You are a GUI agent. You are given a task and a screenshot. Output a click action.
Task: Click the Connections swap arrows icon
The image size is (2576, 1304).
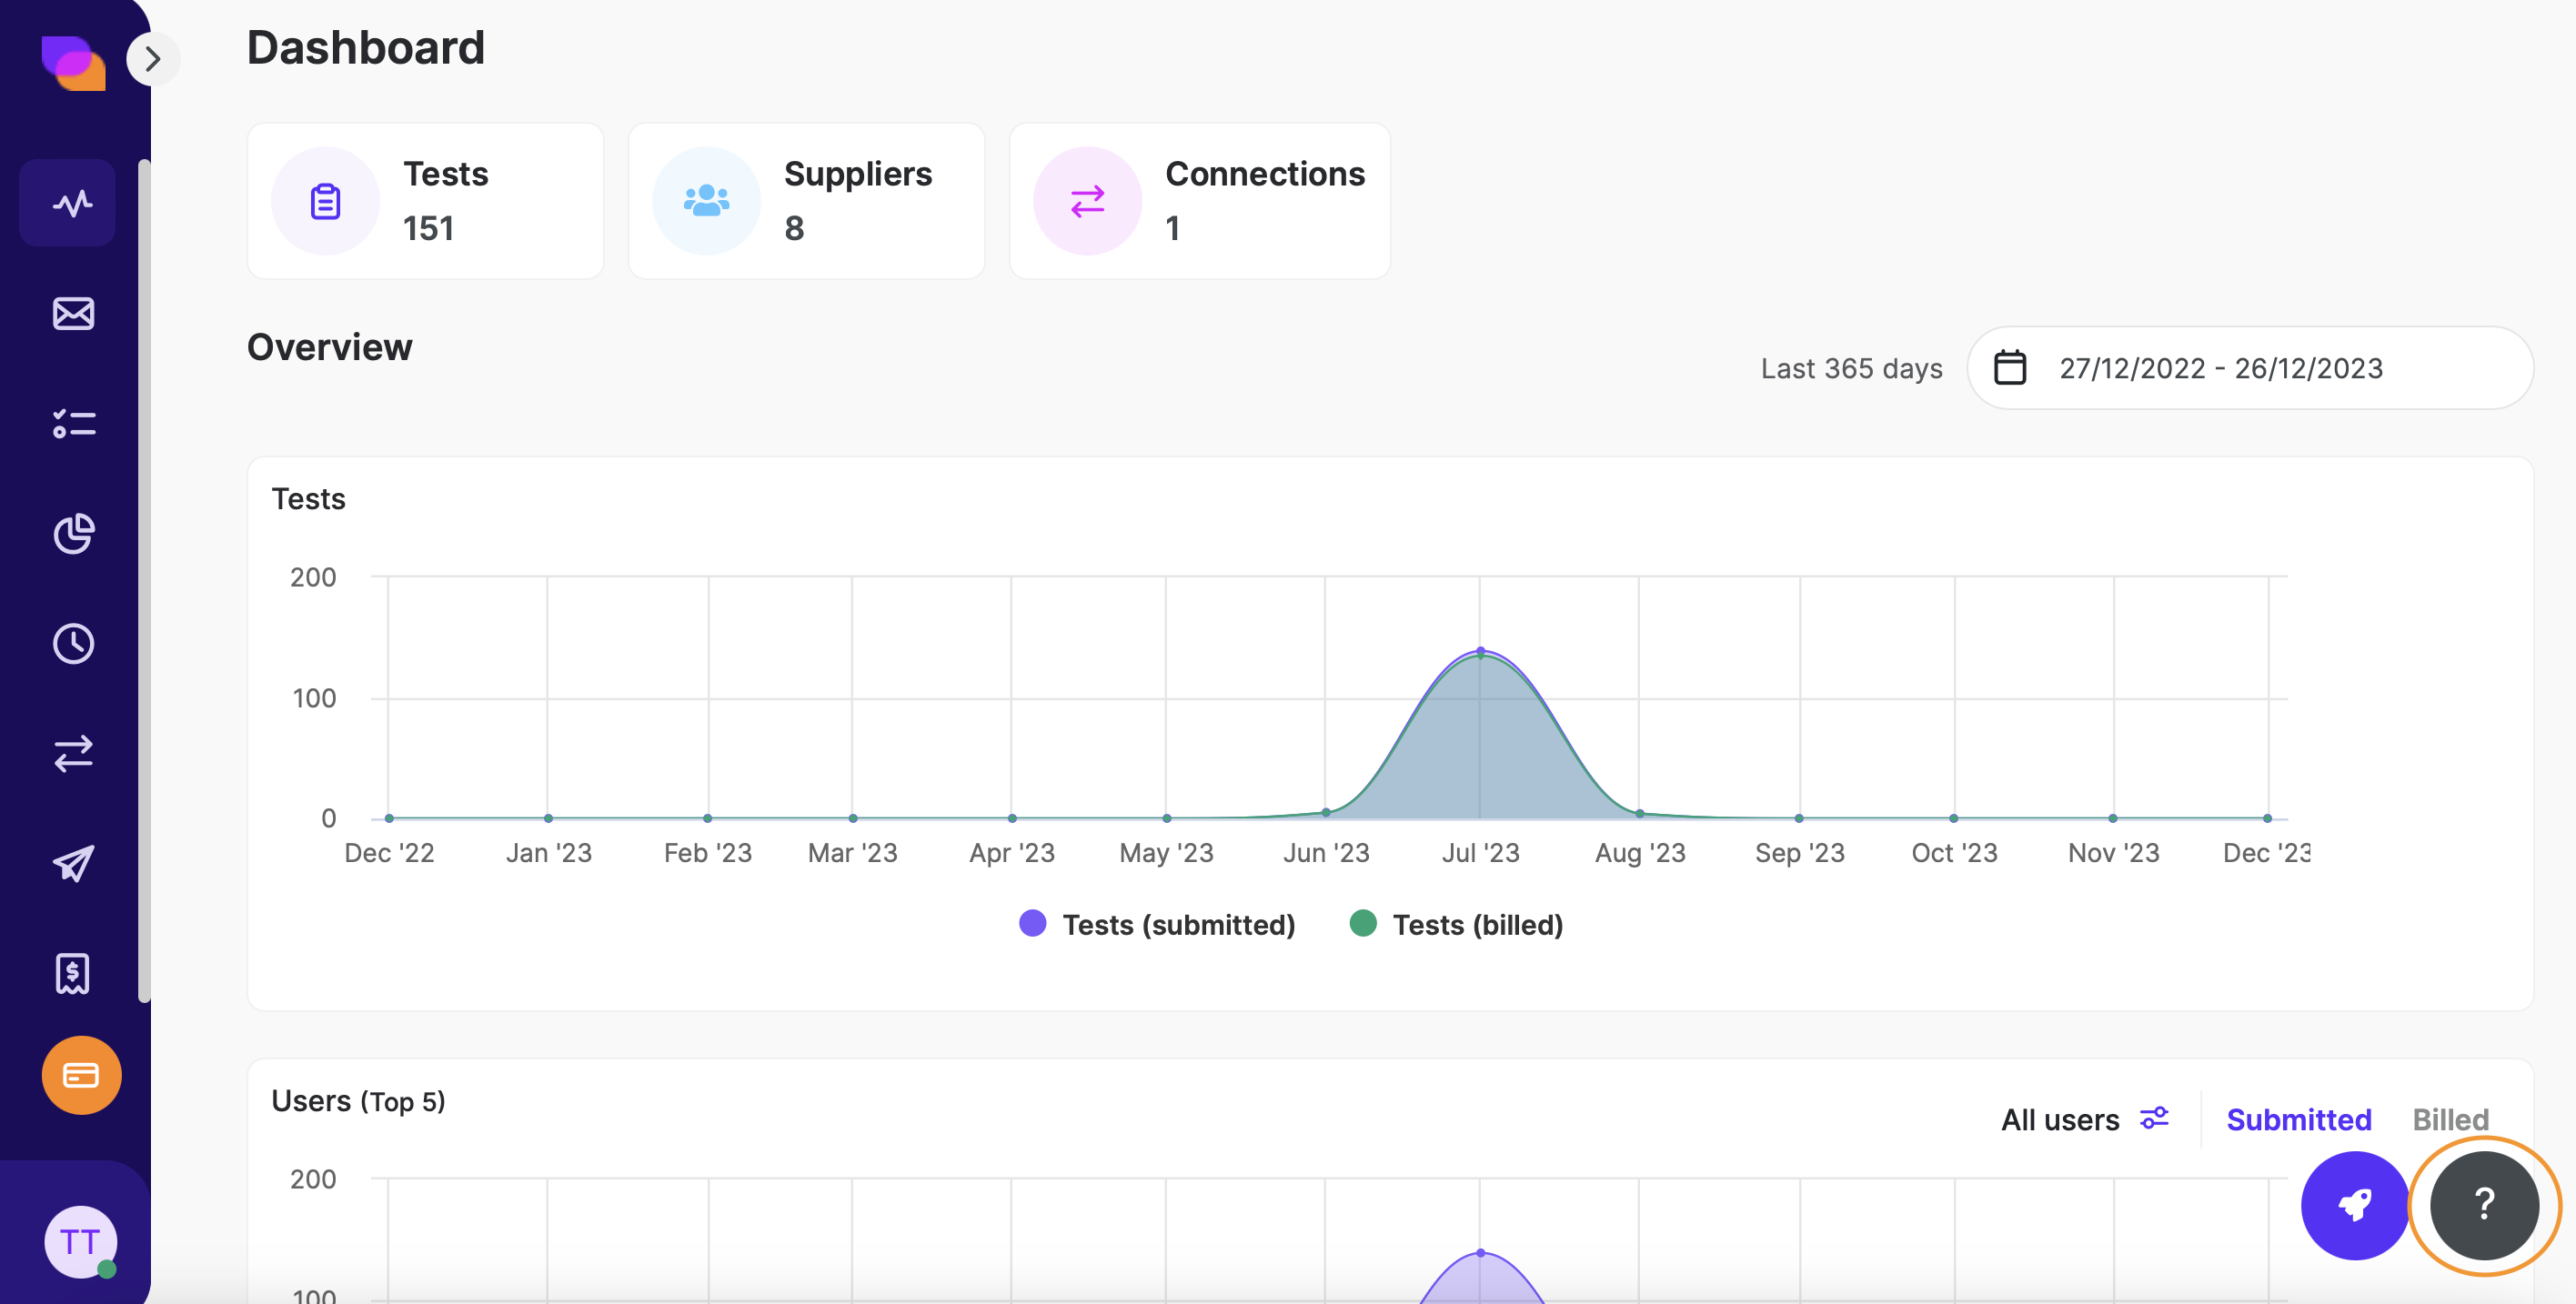(x=1087, y=201)
